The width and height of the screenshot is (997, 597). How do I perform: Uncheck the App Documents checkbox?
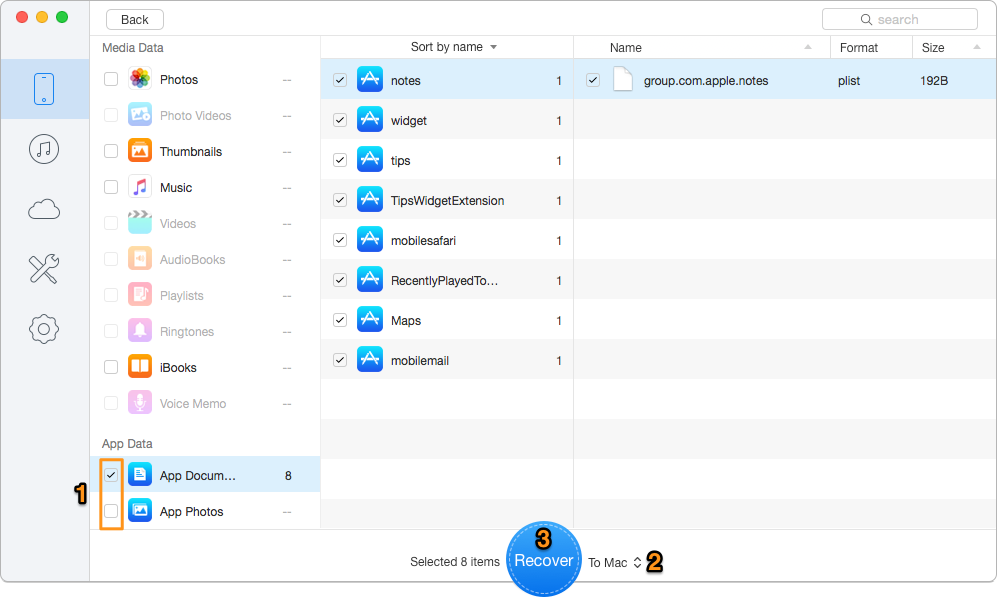click(111, 475)
